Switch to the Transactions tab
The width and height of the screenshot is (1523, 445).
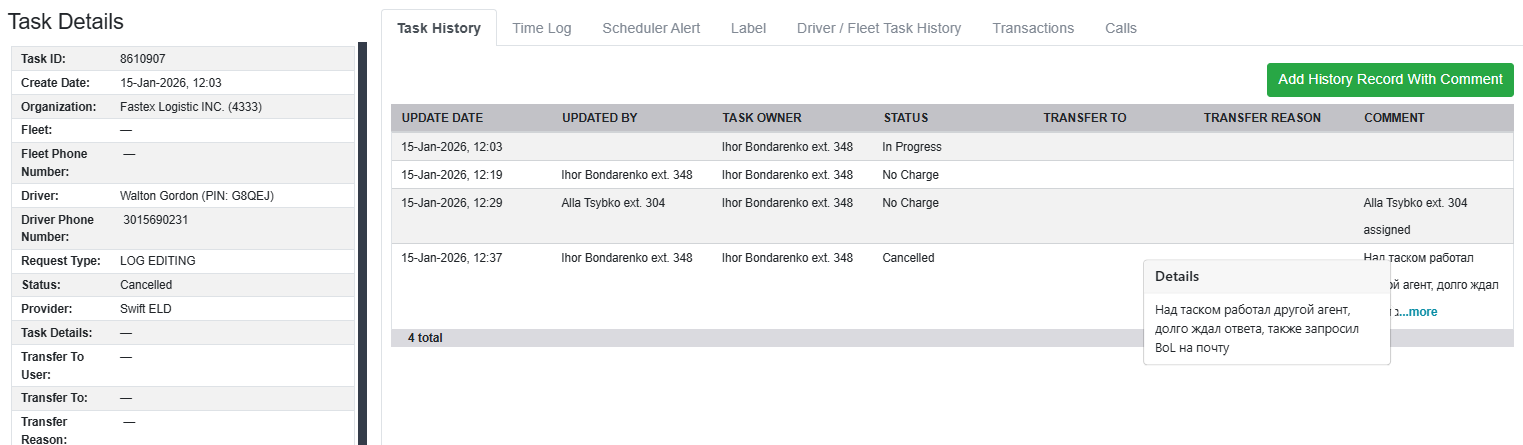(x=1033, y=28)
